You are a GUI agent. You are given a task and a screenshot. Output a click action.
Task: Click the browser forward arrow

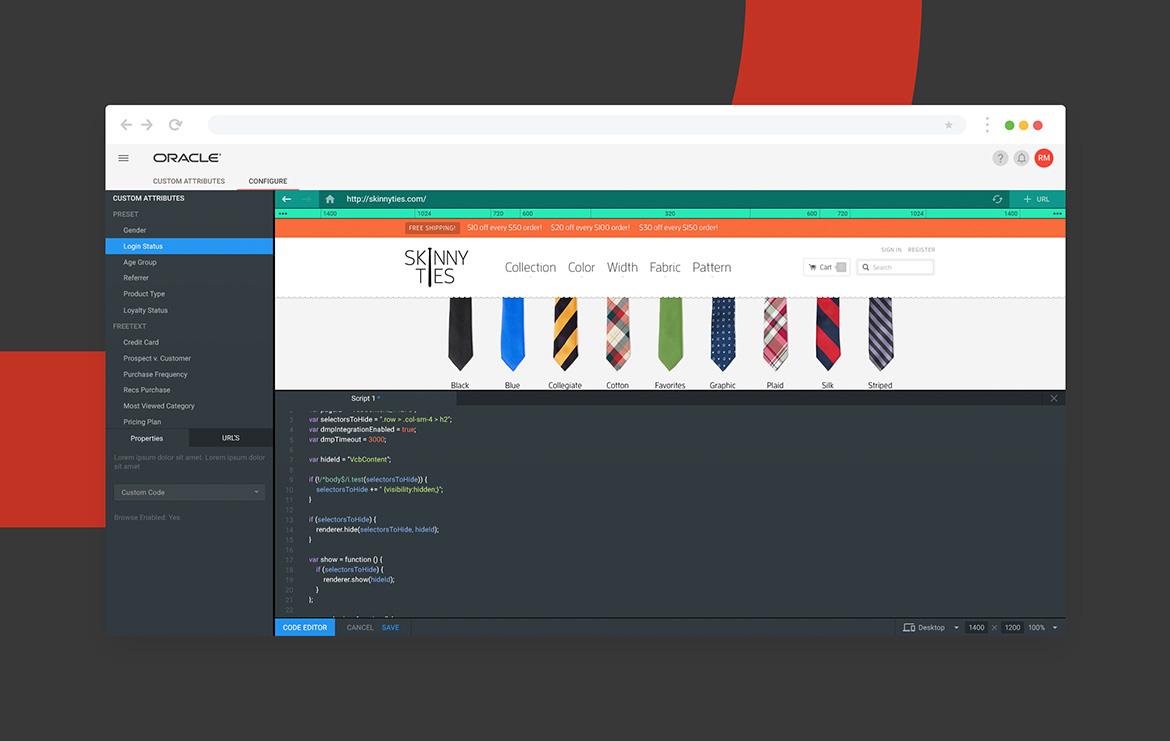147,125
